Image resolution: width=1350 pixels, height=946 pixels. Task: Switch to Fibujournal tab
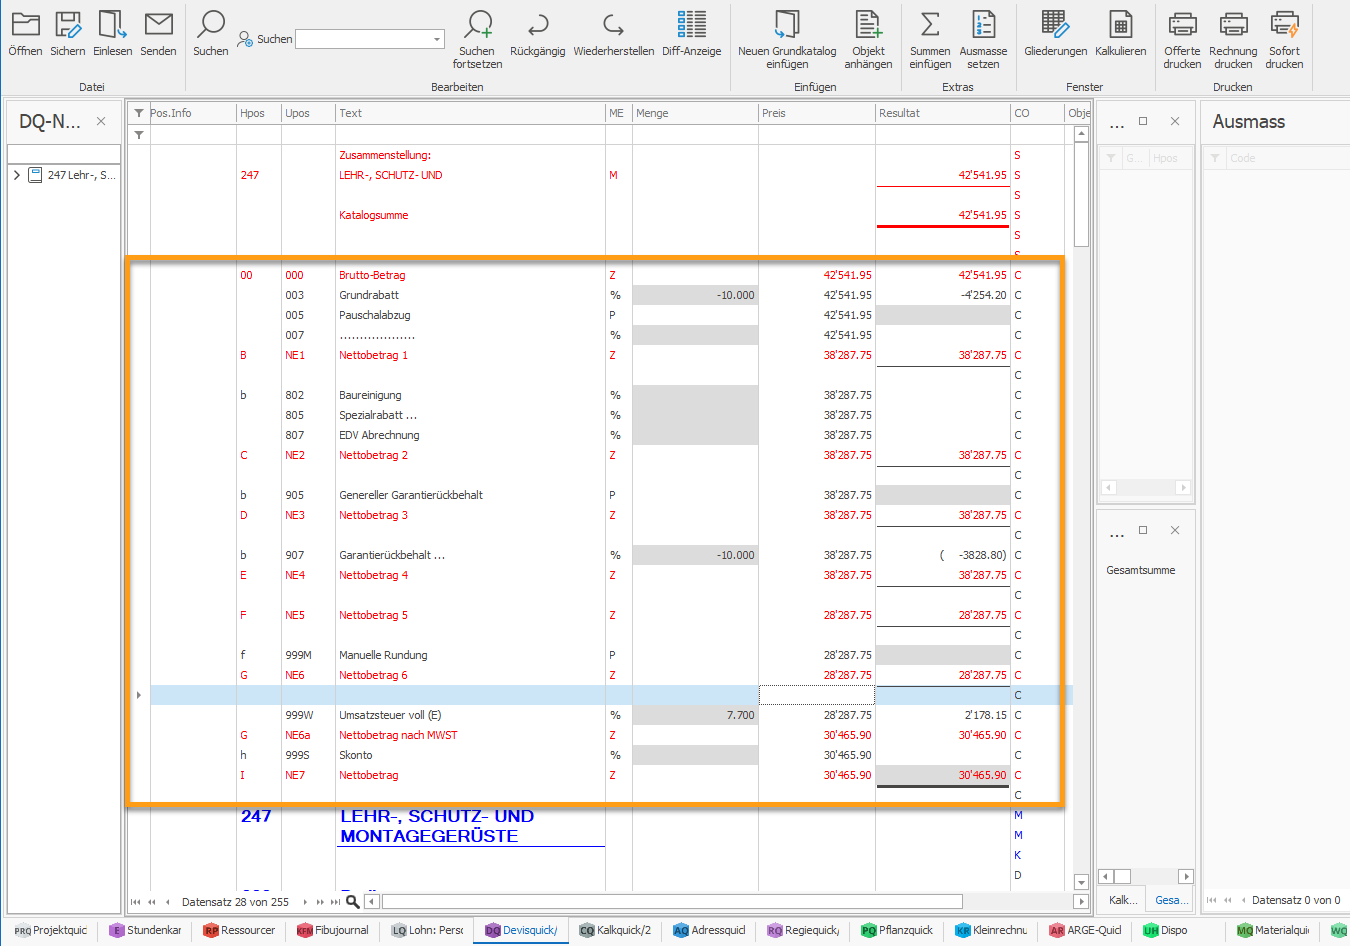[x=333, y=930]
